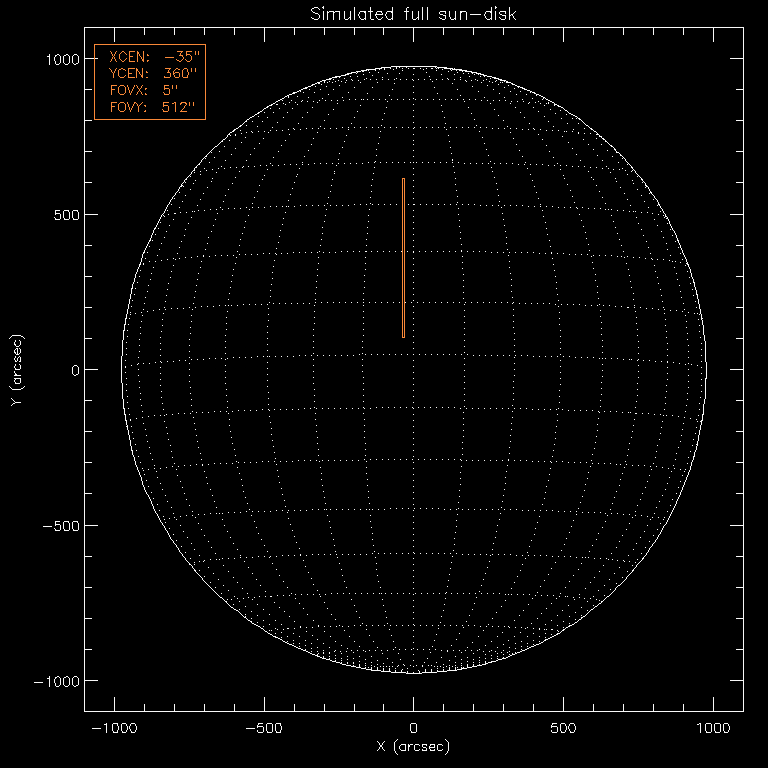Click the "Simulated full sun-disk" plot title
Image resolution: width=768 pixels, height=768 pixels.
tap(413, 13)
